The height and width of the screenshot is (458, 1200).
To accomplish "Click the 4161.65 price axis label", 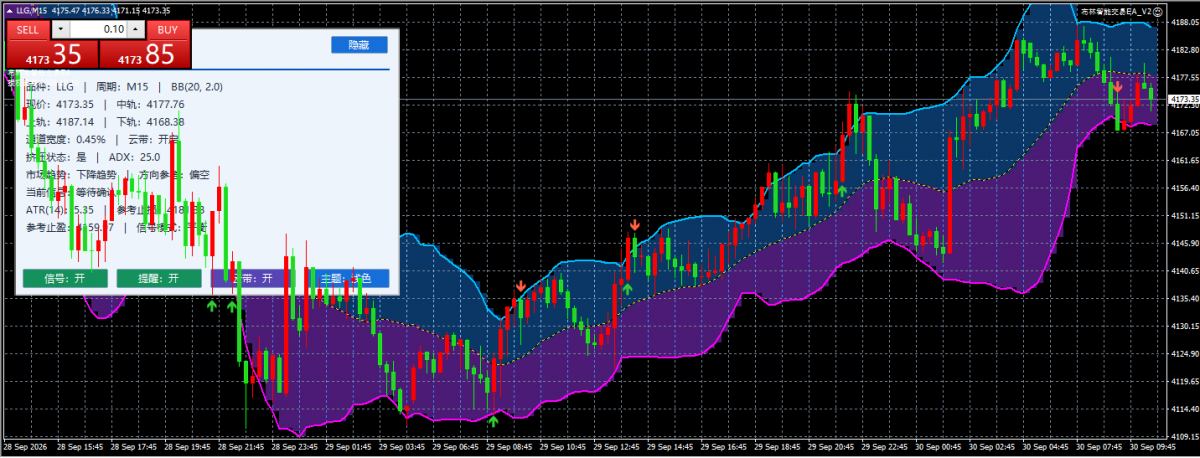I will tap(1184, 160).
